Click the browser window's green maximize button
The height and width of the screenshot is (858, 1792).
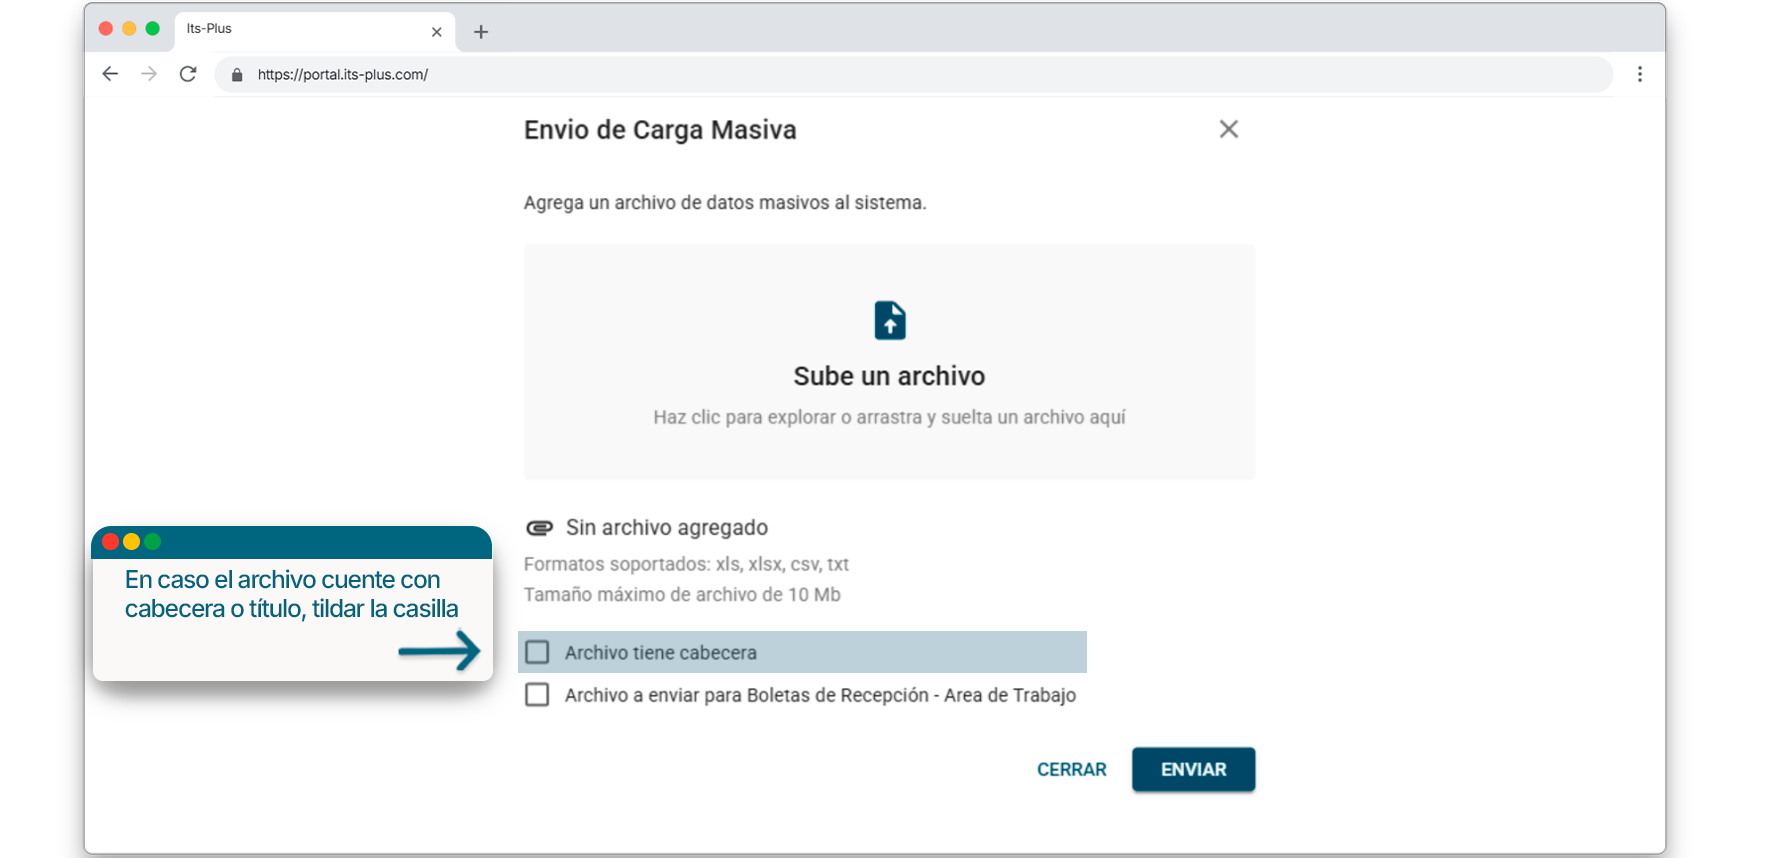point(153,29)
